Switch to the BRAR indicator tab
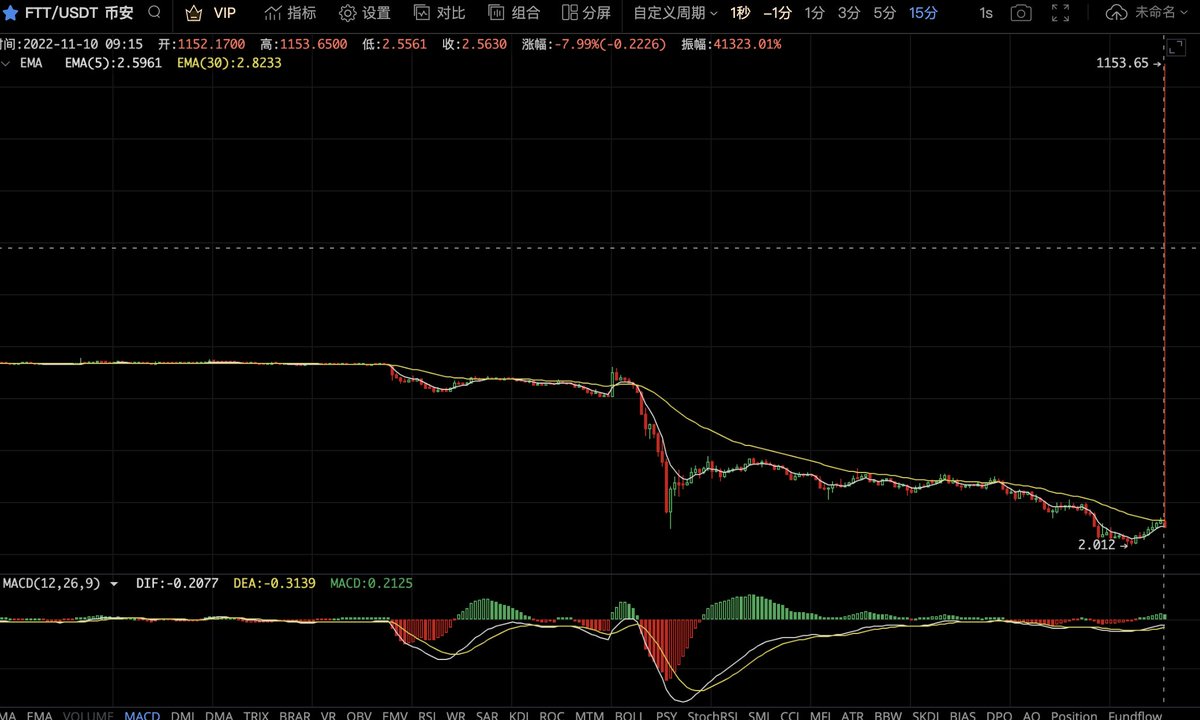 295,716
